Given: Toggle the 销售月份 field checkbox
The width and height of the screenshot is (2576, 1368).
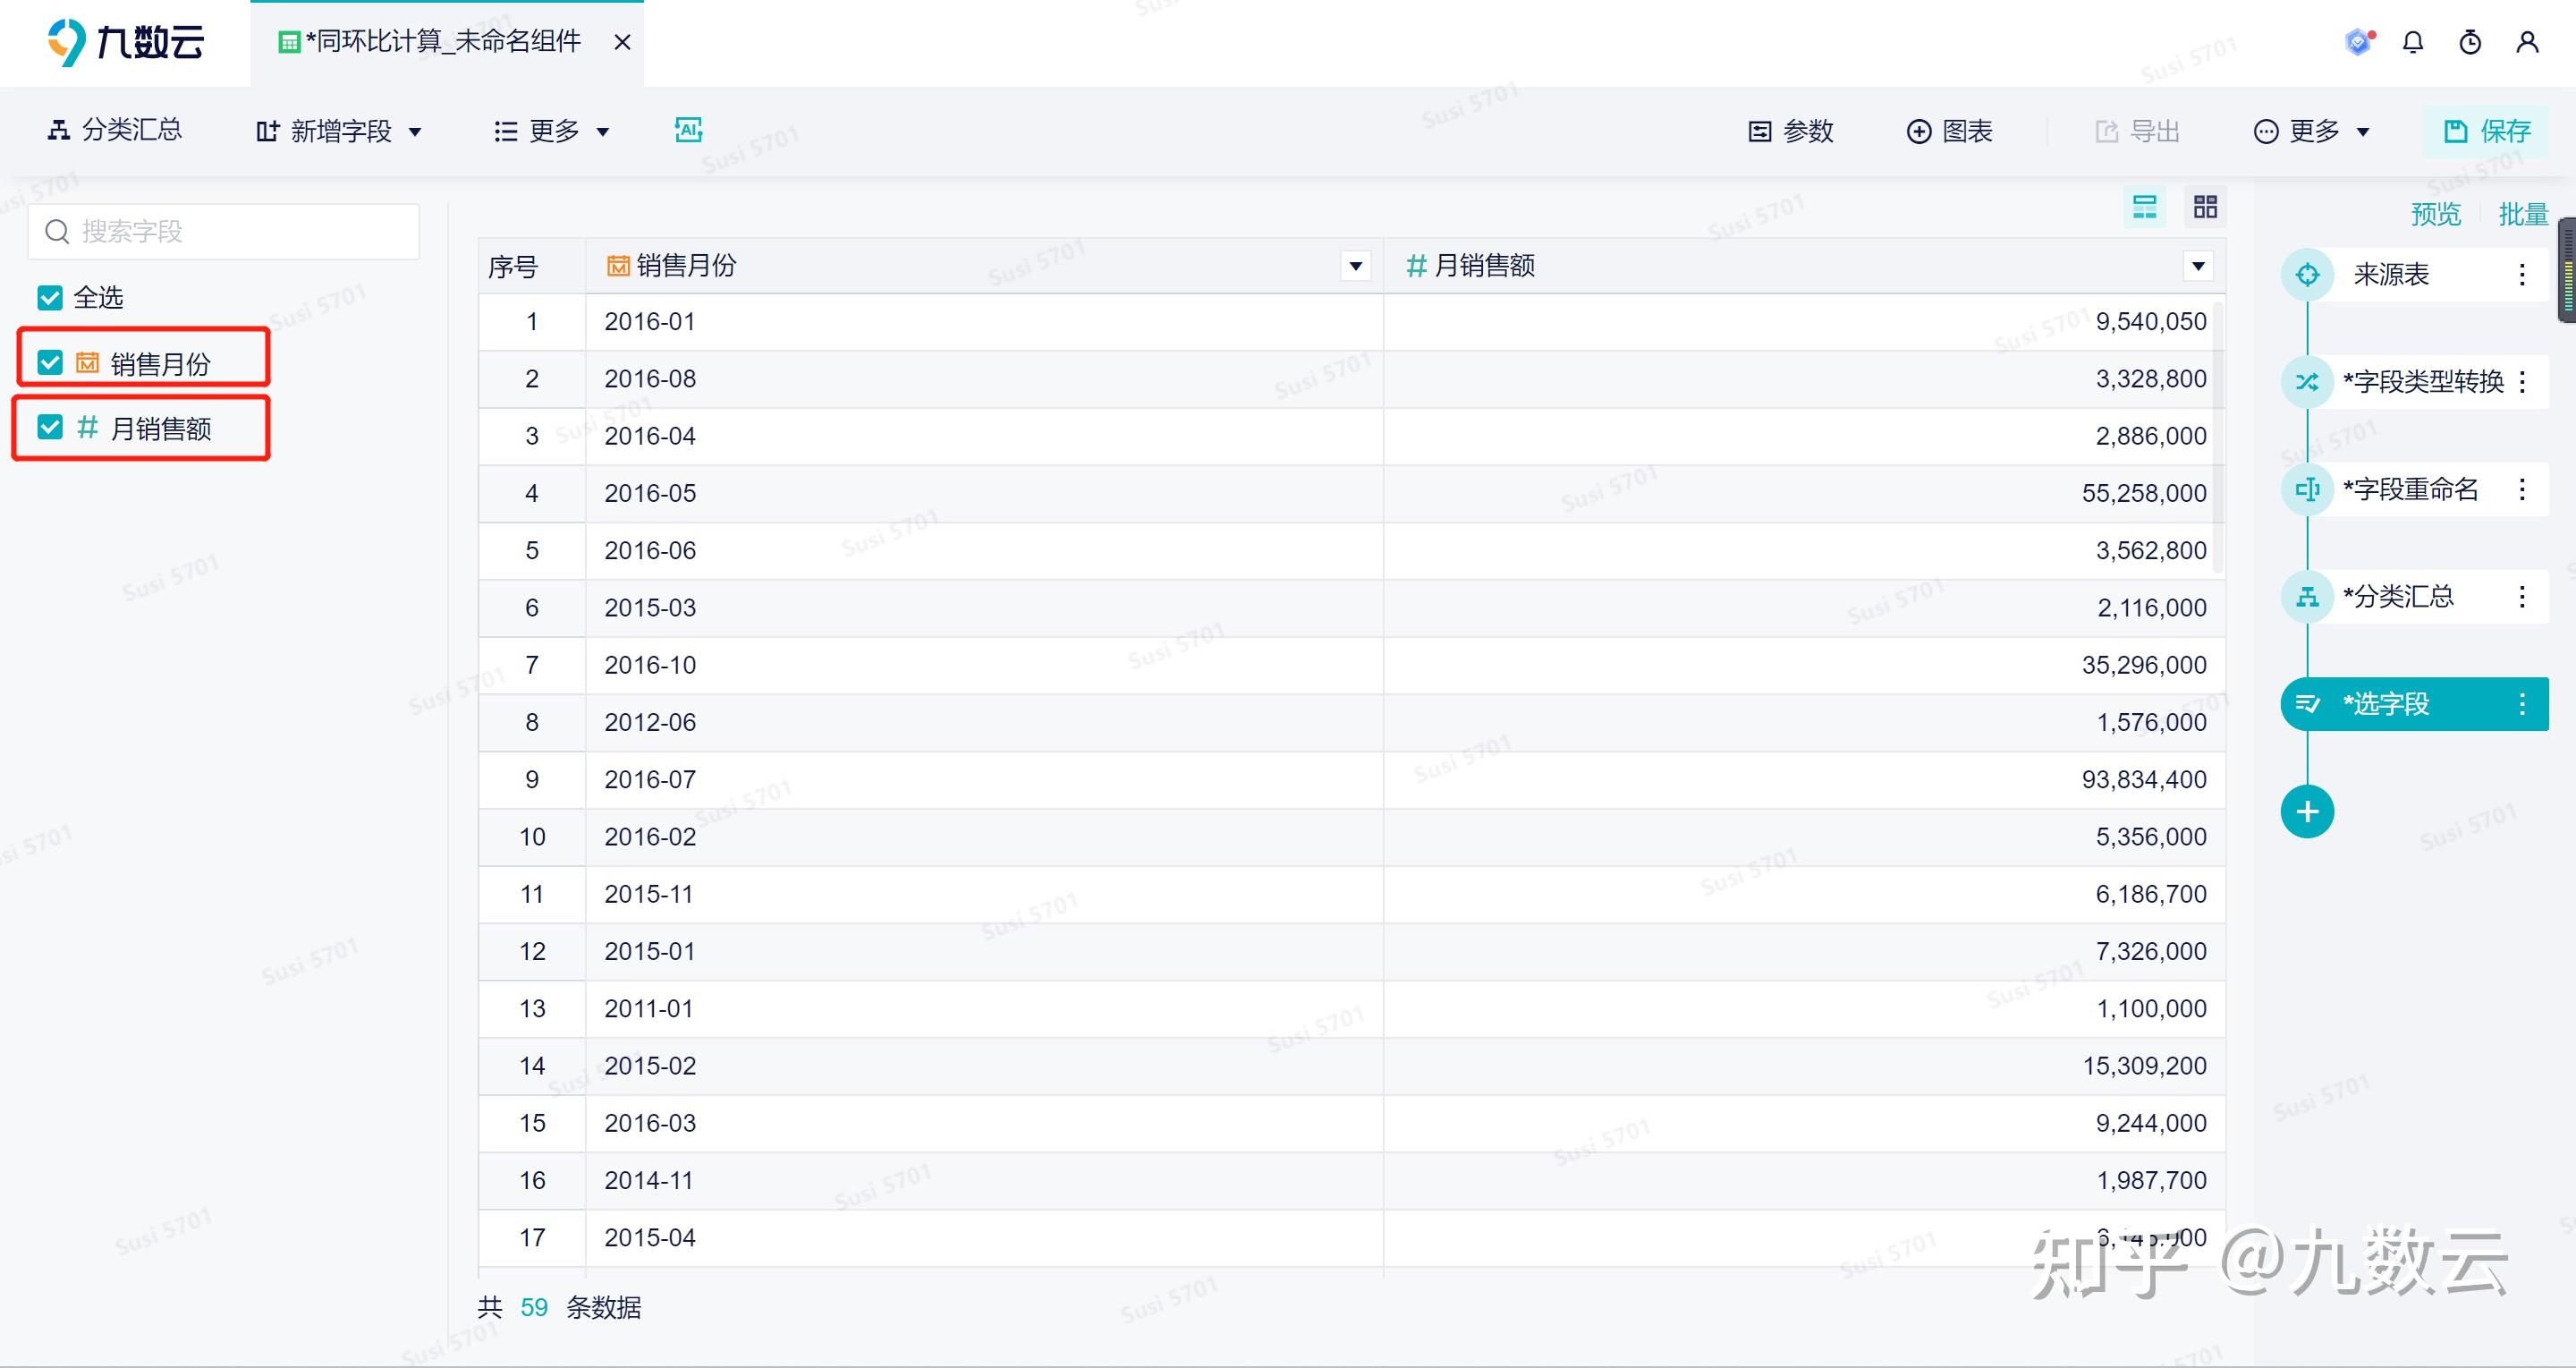Looking at the screenshot, I should tap(50, 363).
